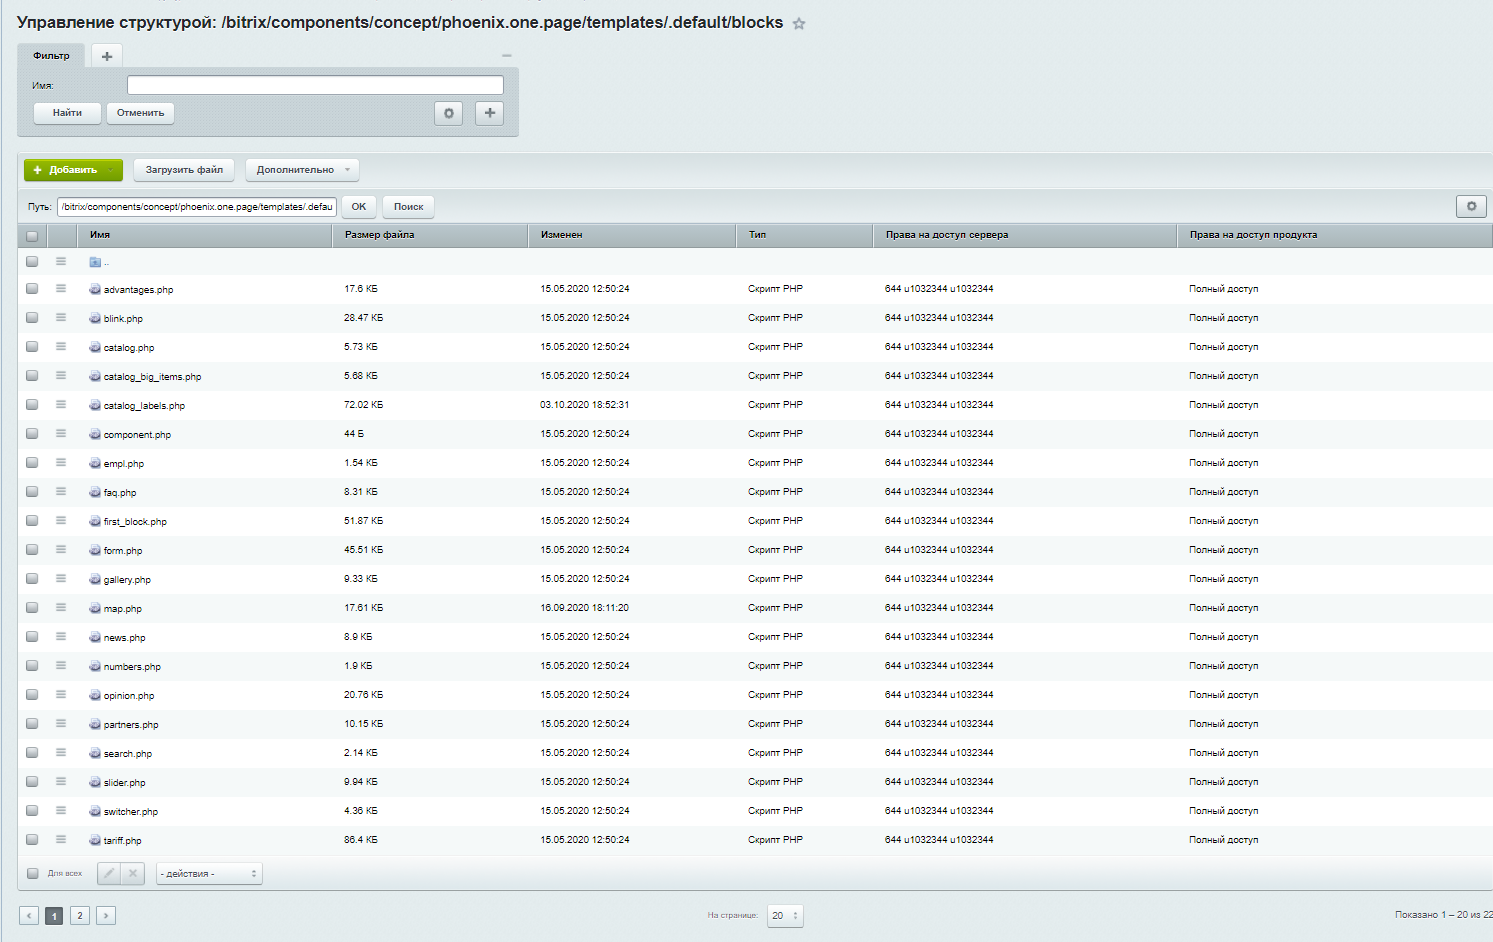Open table settings gear at right
1493x942 pixels.
coord(1471,206)
